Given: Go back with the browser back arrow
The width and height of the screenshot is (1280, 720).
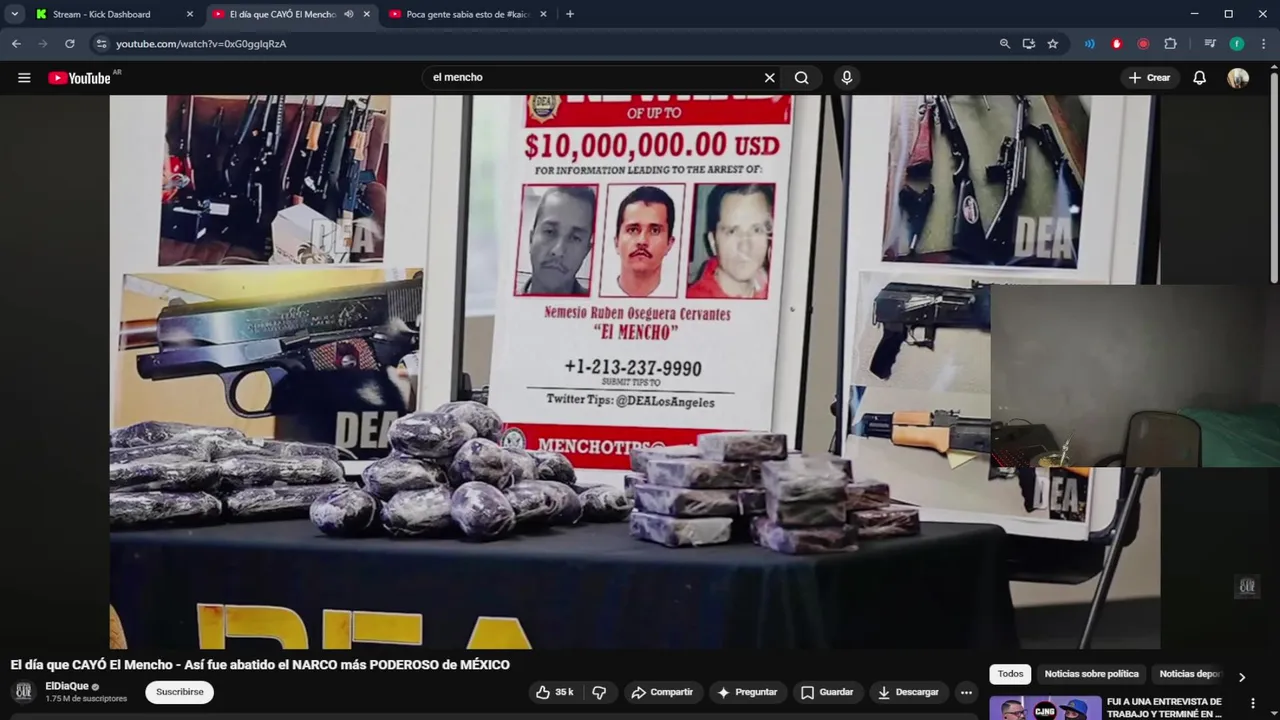Looking at the screenshot, I should (16, 44).
